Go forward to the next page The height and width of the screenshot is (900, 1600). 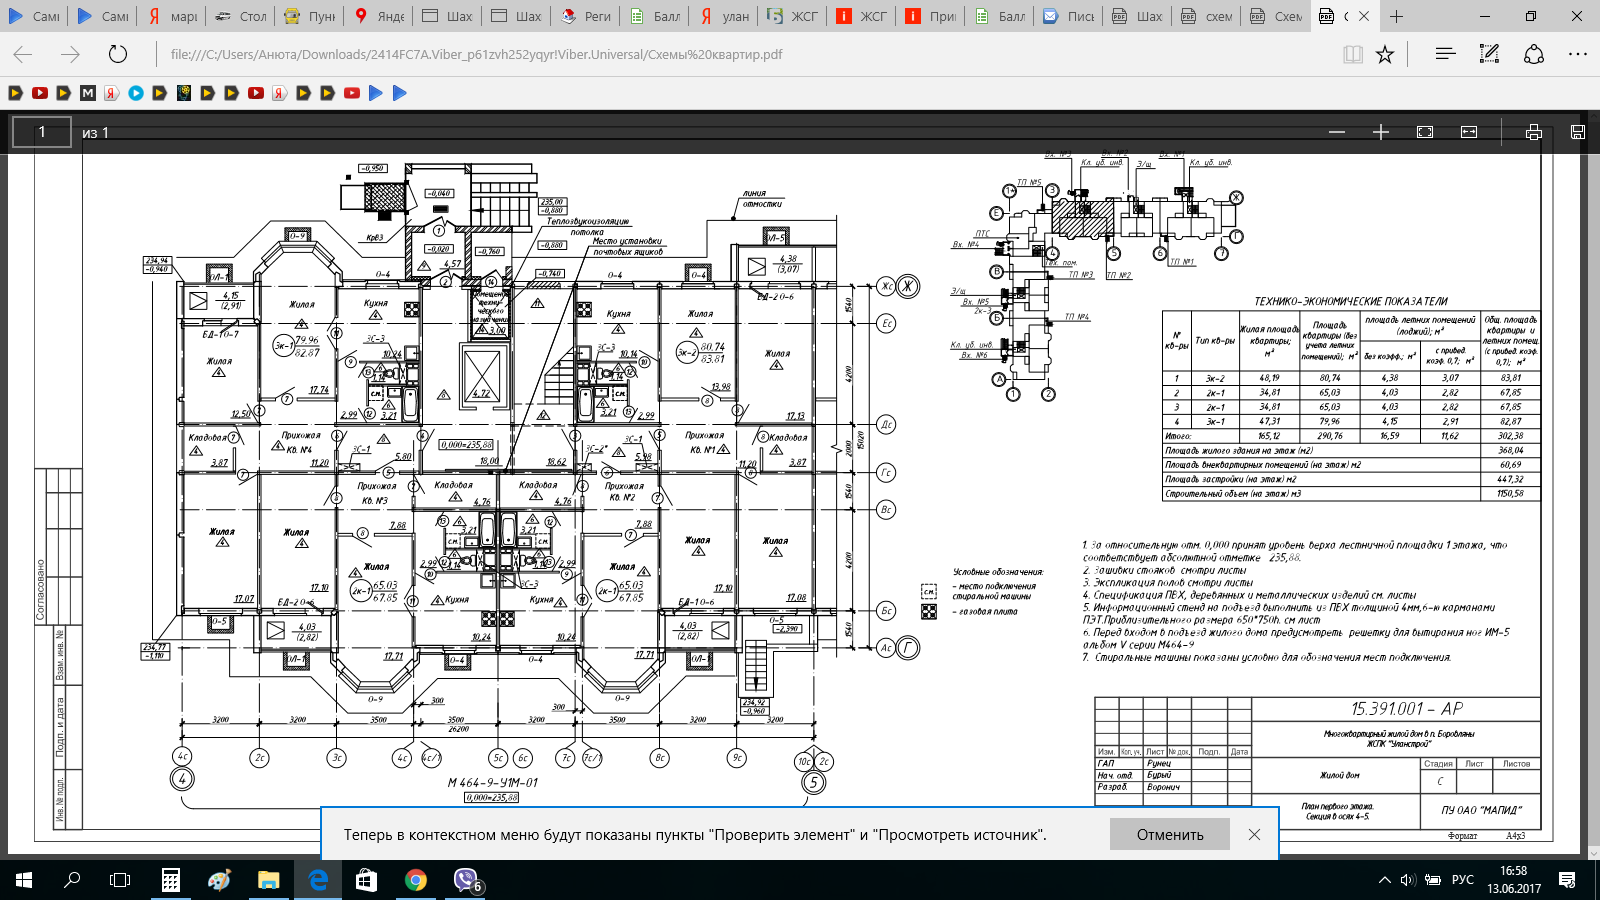(70, 54)
